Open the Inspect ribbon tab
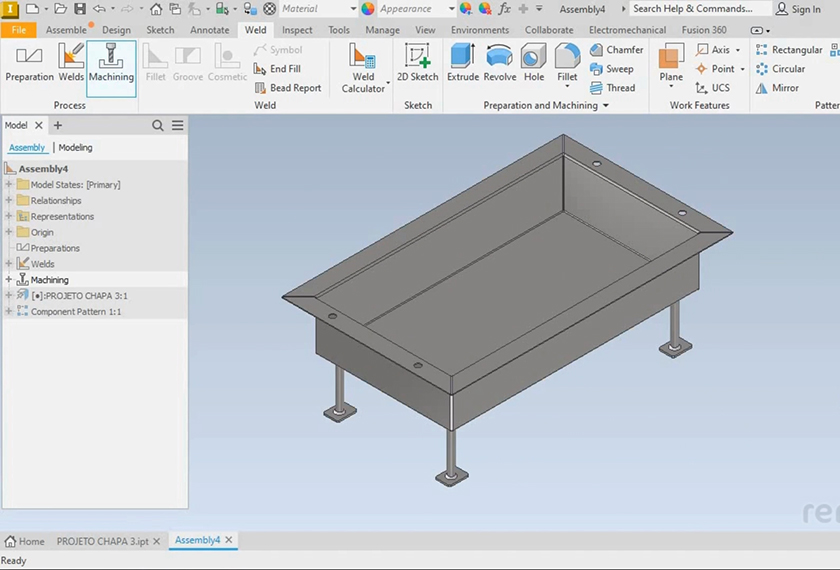 point(297,30)
